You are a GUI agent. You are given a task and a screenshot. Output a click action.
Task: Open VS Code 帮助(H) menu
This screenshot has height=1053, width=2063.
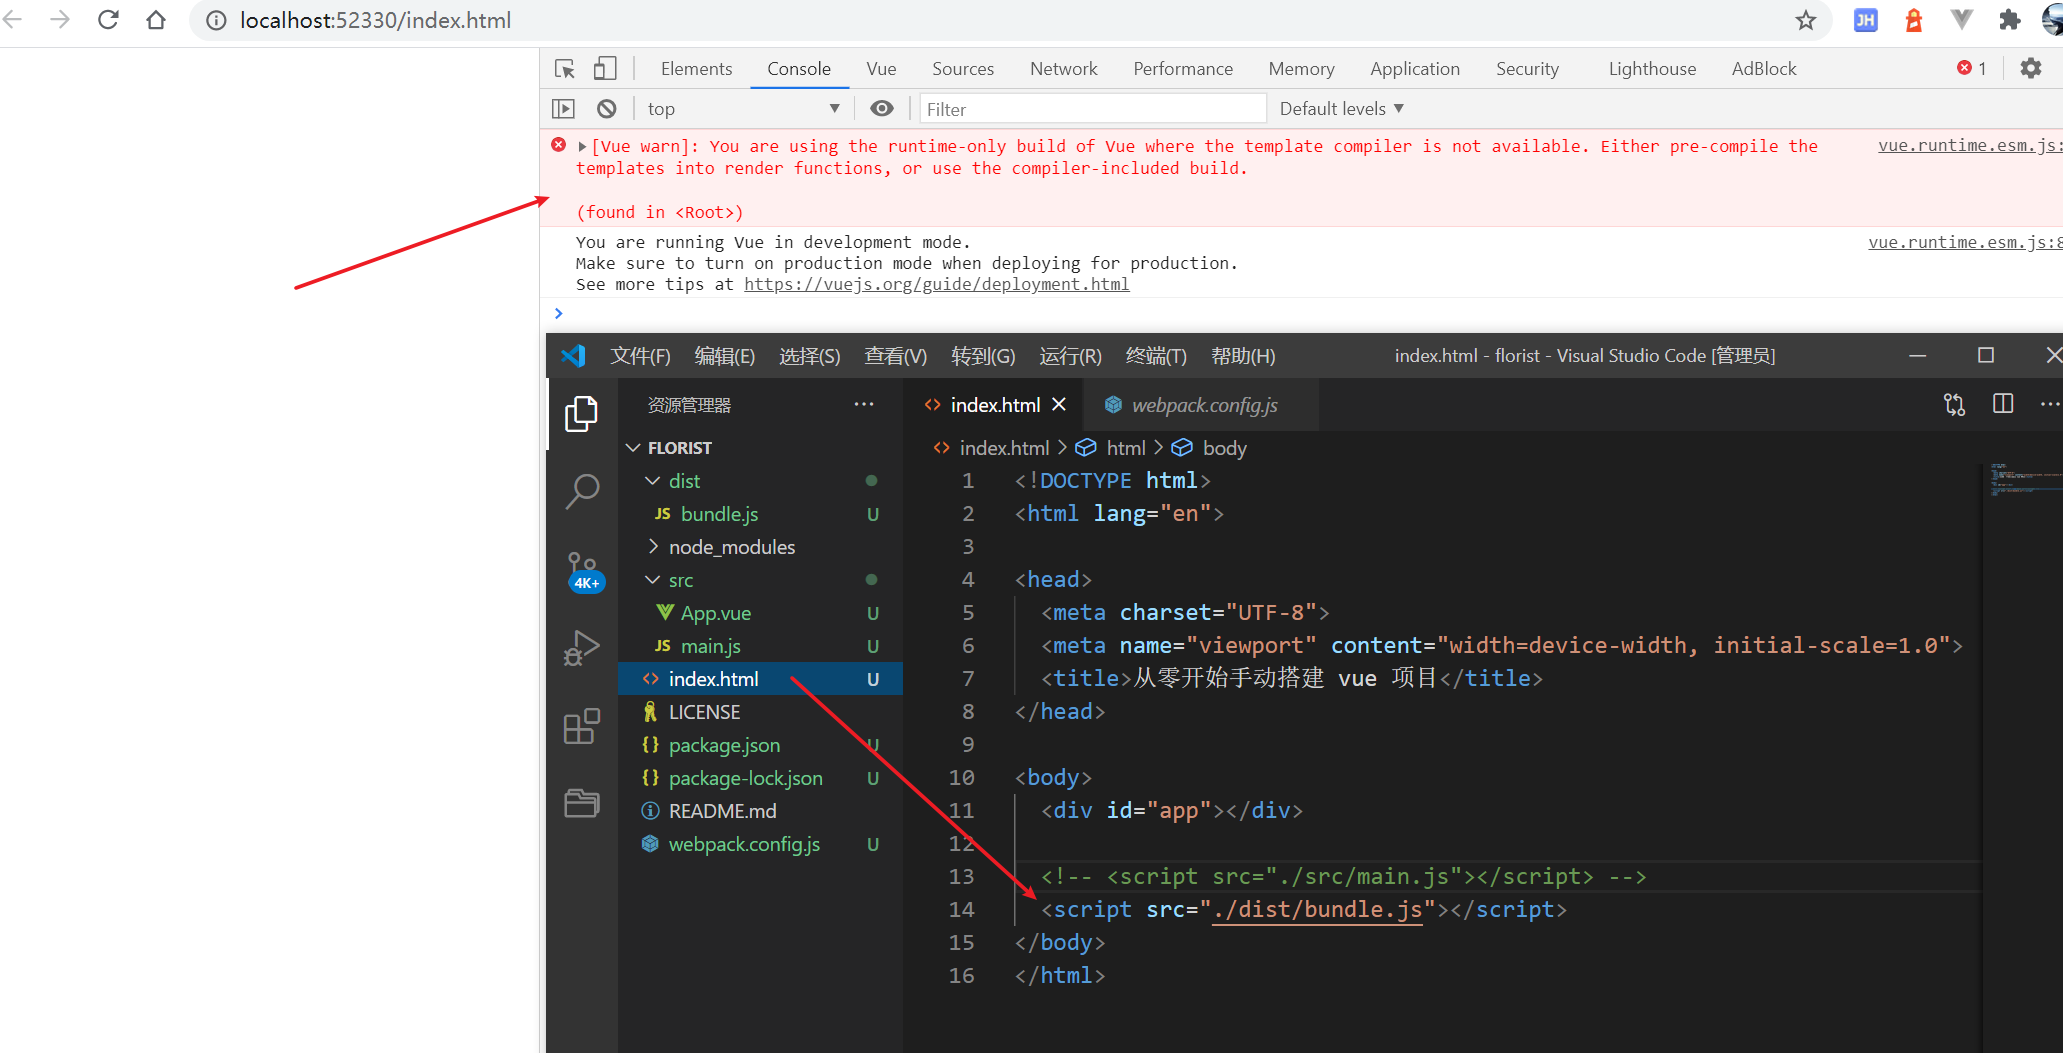[x=1243, y=356]
